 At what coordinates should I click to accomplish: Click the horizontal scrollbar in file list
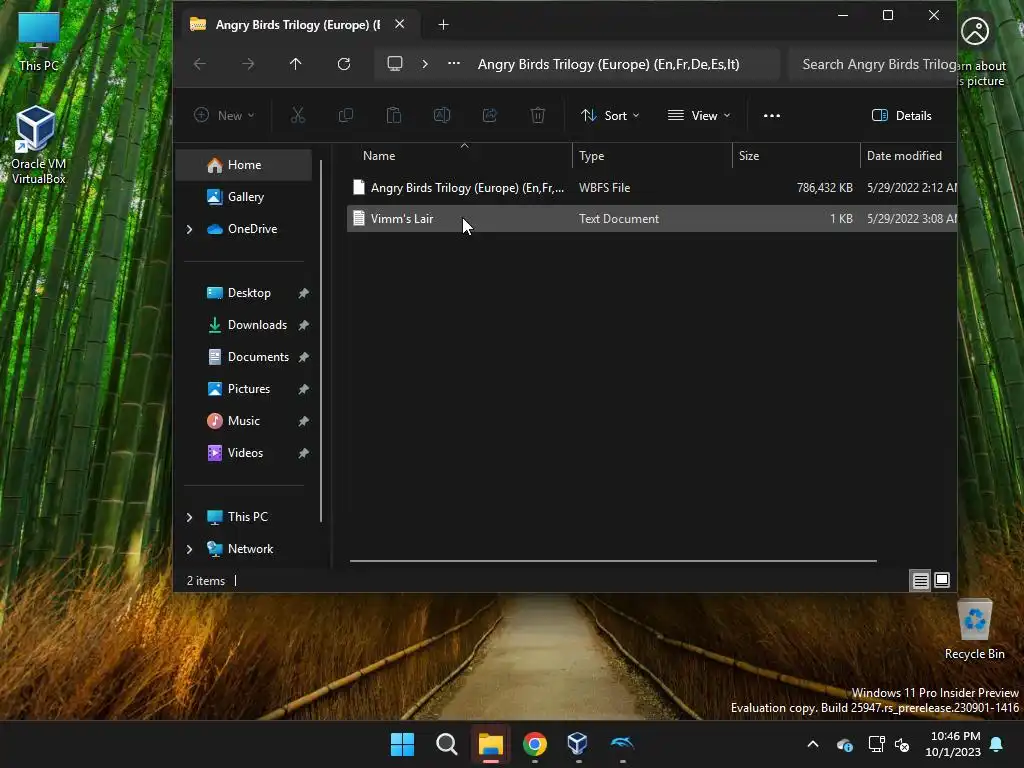tap(613, 560)
